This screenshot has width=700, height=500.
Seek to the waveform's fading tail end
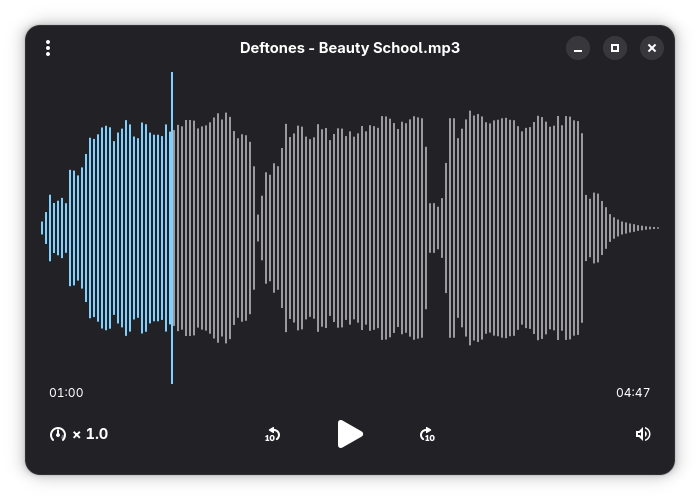(x=636, y=228)
